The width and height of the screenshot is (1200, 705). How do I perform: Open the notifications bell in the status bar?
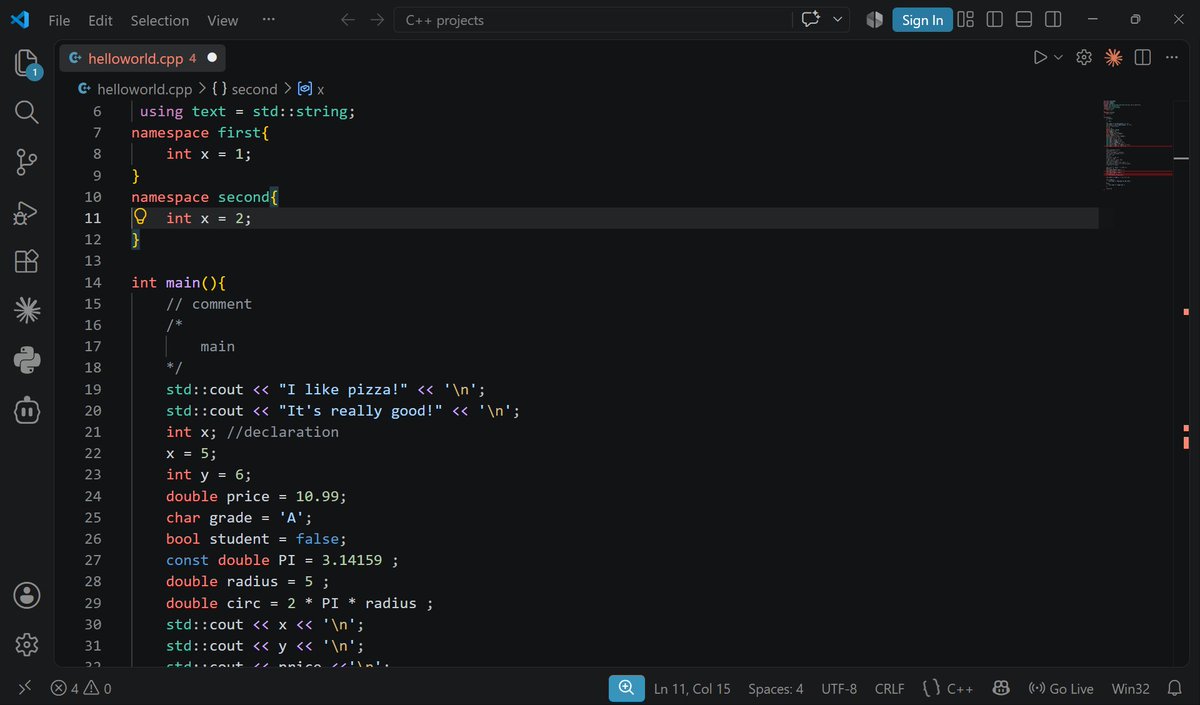(1172, 688)
